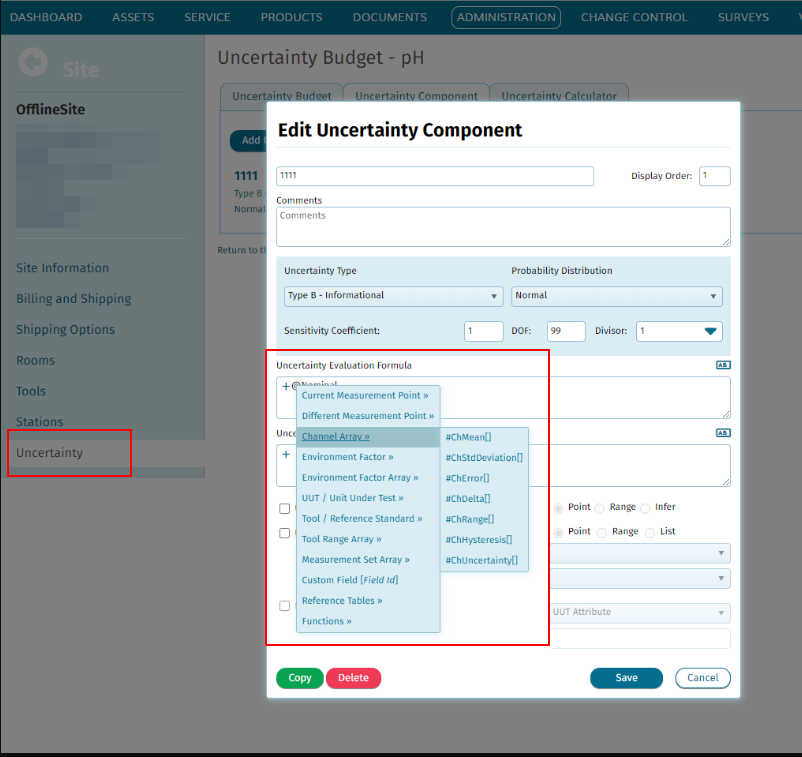Screen dimensions: 802x757
Task: Open the Change Control nav item
Action: pos(634,17)
